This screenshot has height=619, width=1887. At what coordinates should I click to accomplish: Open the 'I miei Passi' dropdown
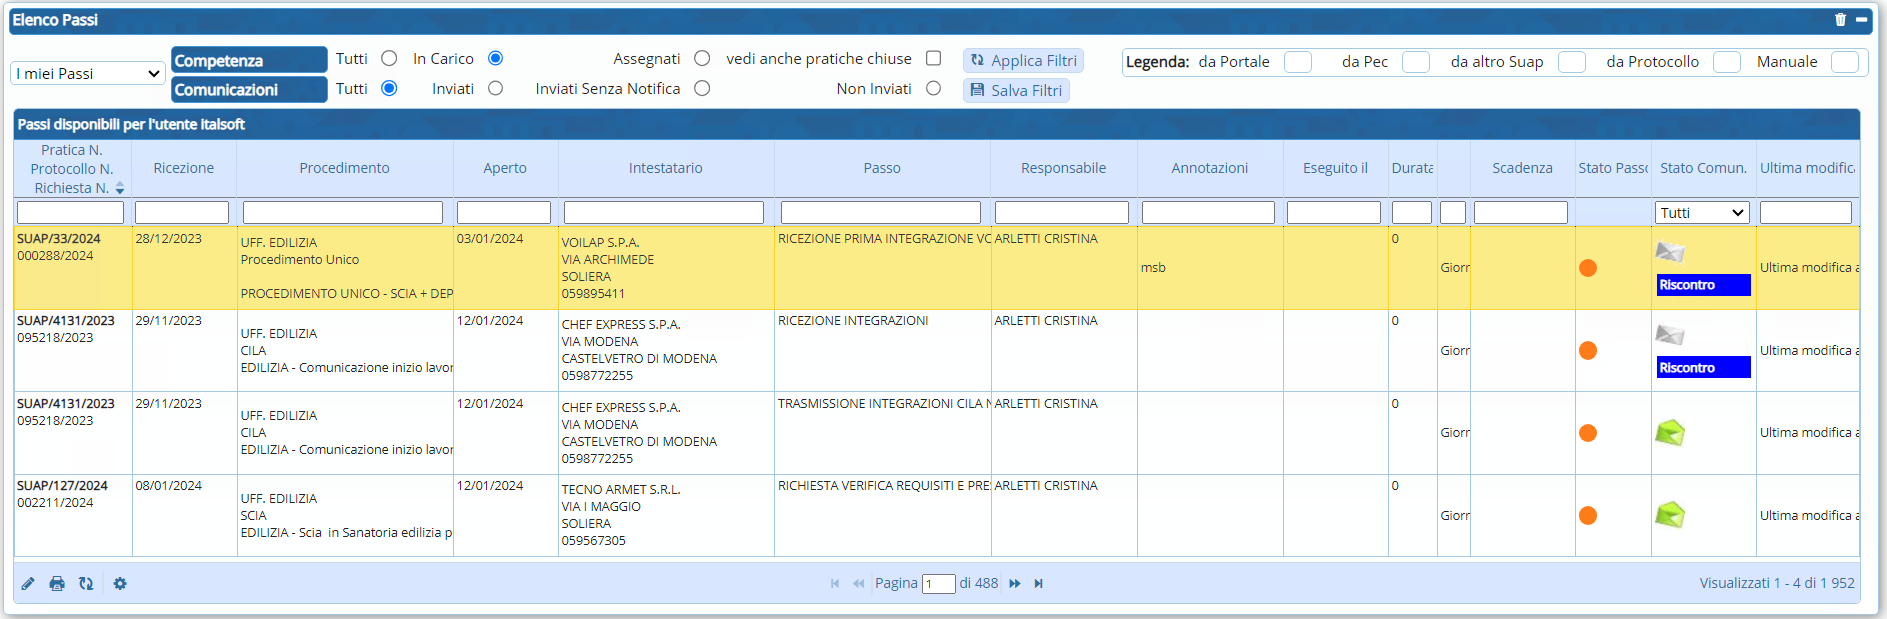[x=88, y=74]
